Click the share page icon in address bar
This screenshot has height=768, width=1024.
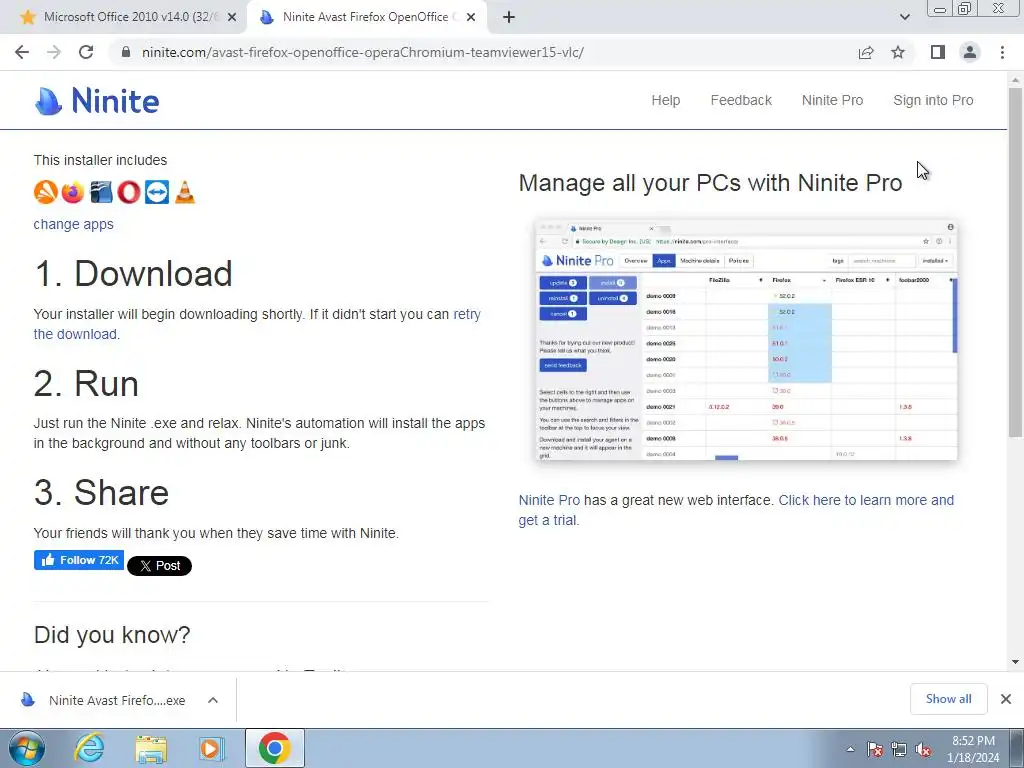pos(866,52)
